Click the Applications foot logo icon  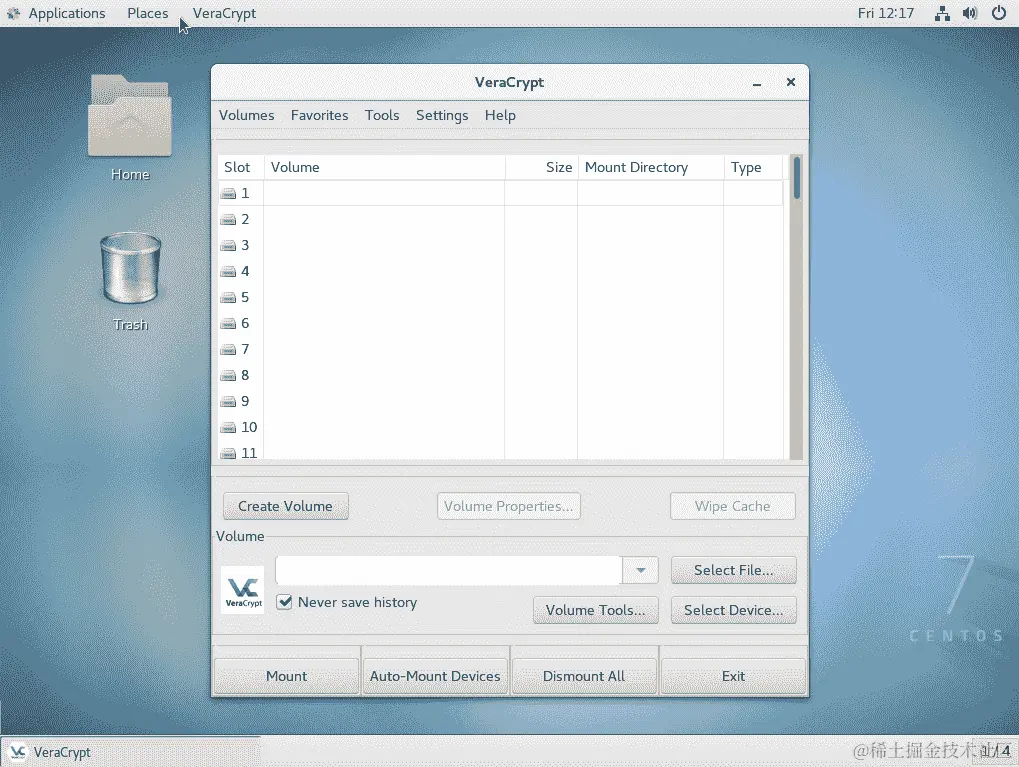click(13, 13)
